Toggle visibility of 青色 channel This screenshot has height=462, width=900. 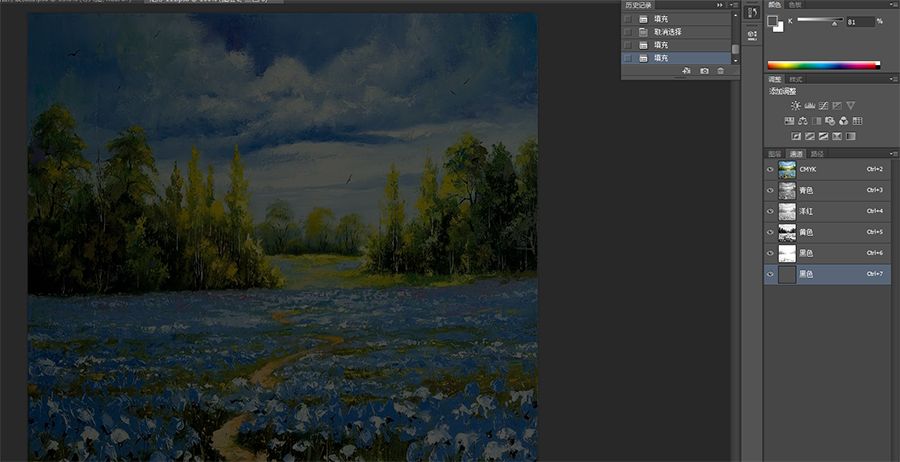pyautogui.click(x=770, y=190)
